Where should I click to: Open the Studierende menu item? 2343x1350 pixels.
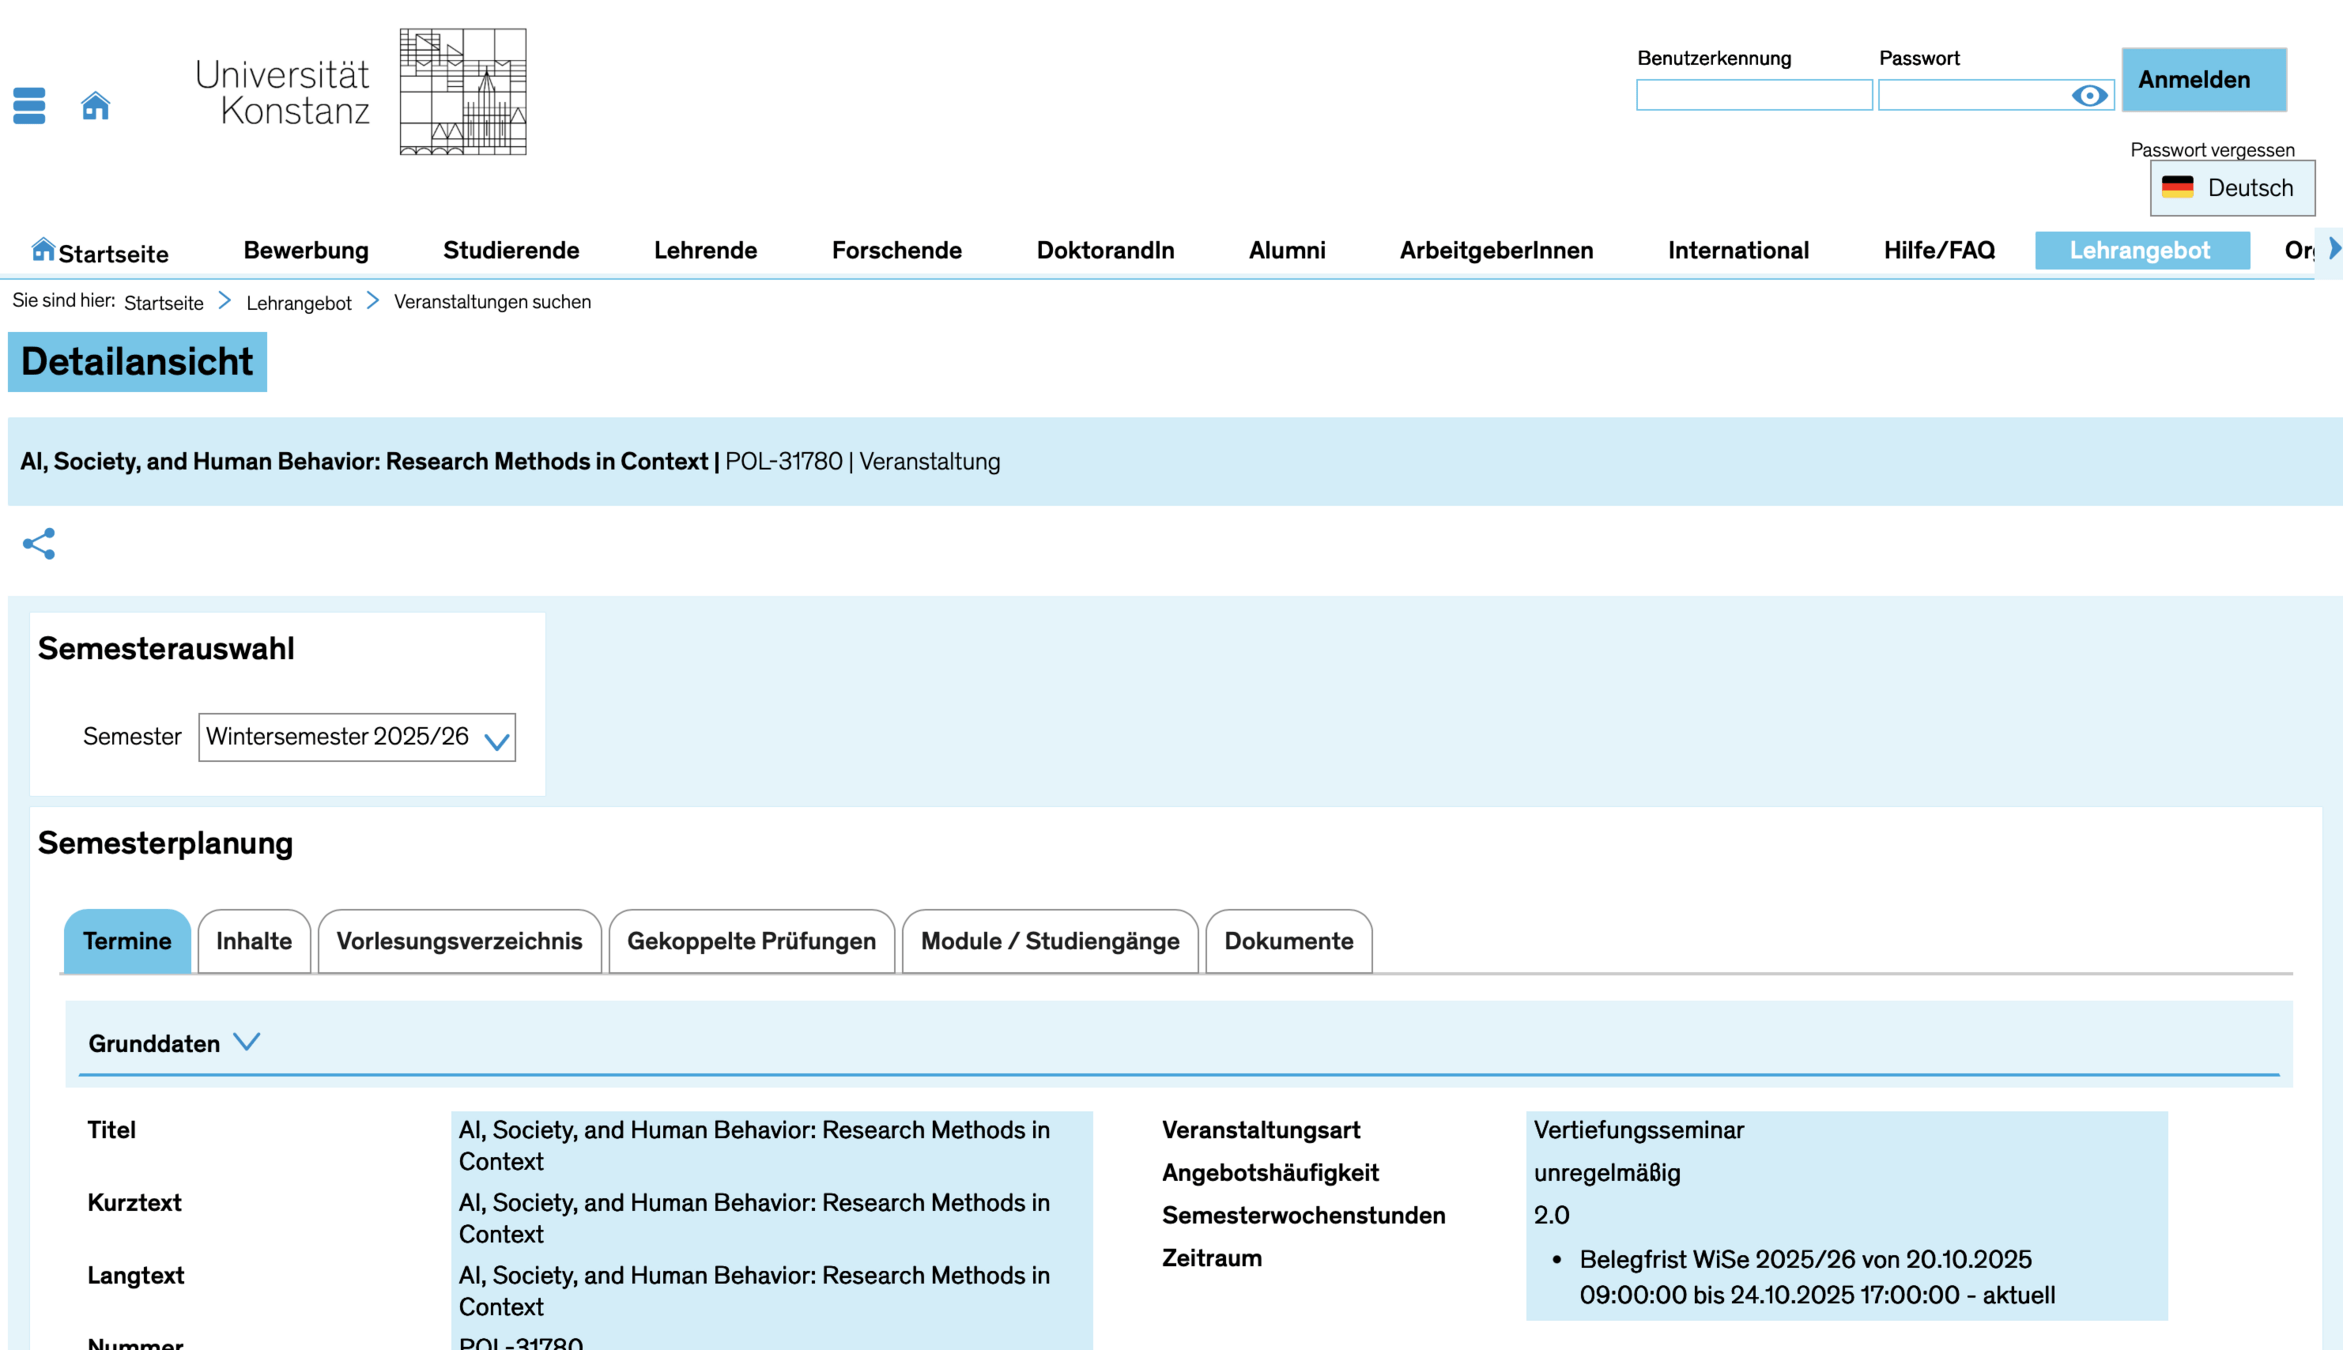pos(511,250)
